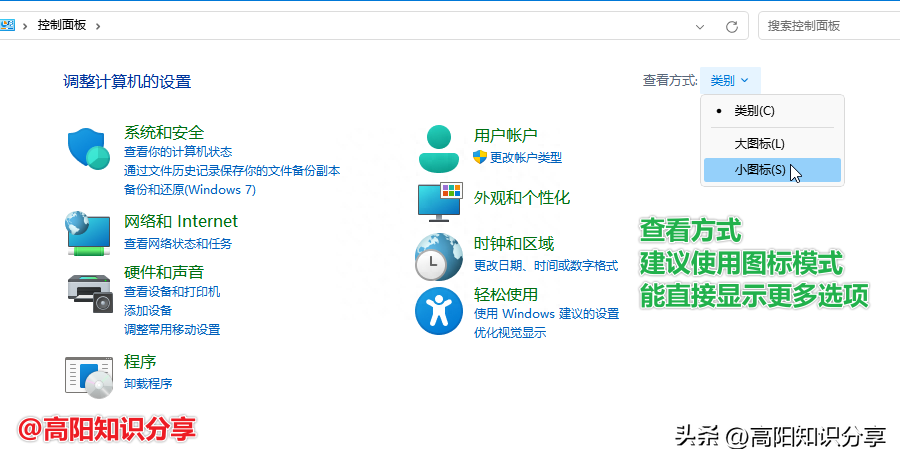
Task: Click 卸载程序 link
Action: tap(148, 383)
